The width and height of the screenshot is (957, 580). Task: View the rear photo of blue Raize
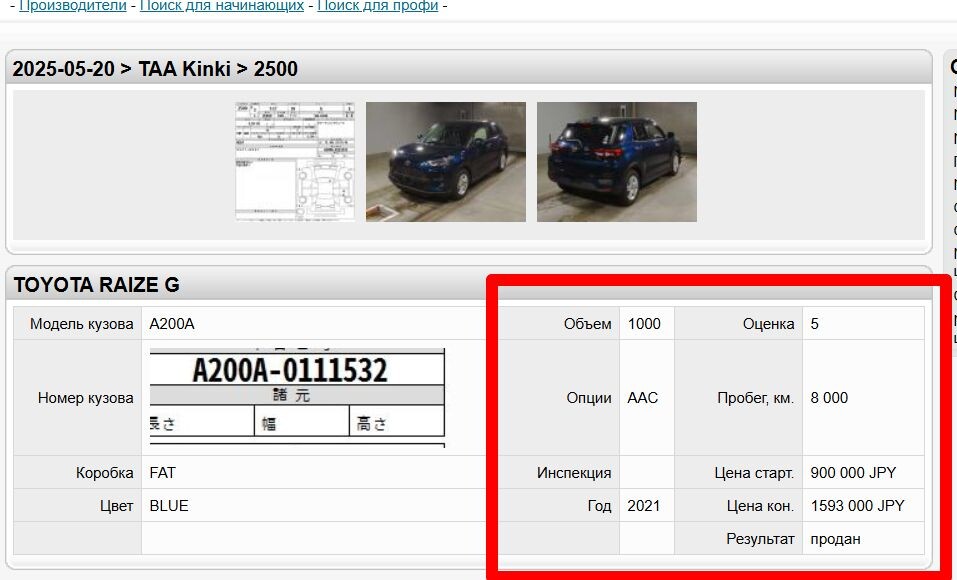[x=616, y=162]
